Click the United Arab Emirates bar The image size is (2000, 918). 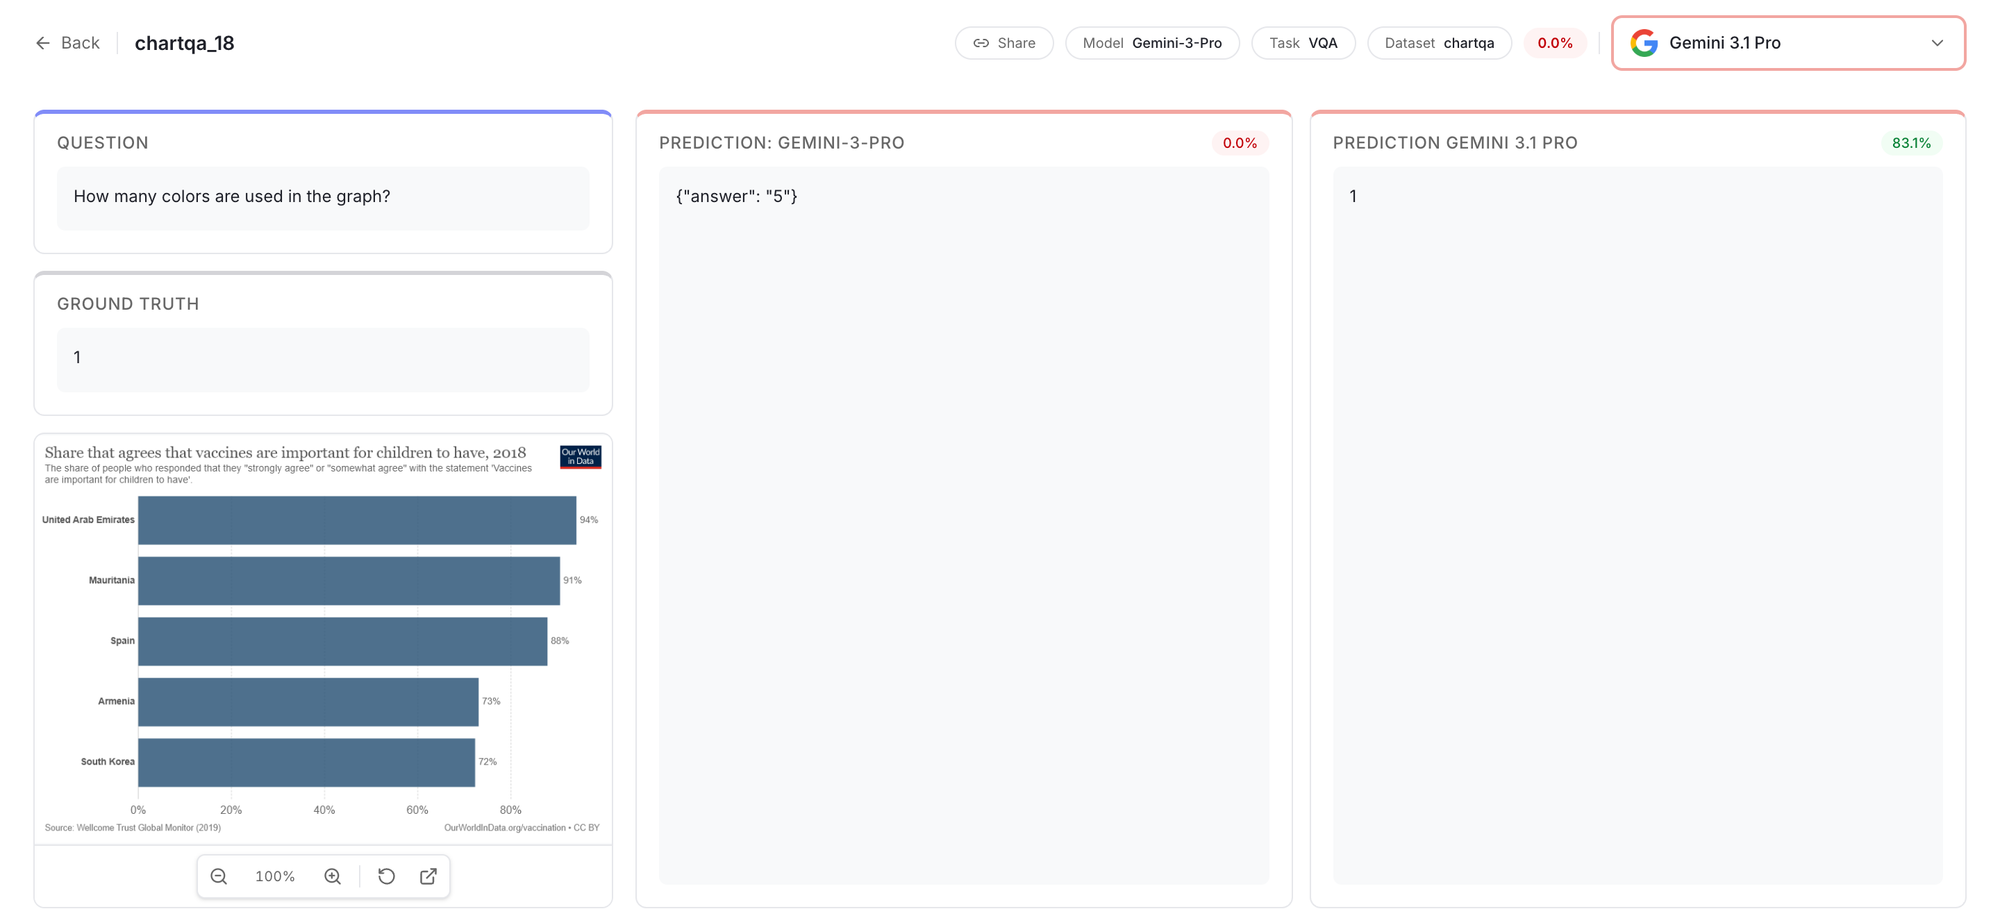[x=357, y=520]
